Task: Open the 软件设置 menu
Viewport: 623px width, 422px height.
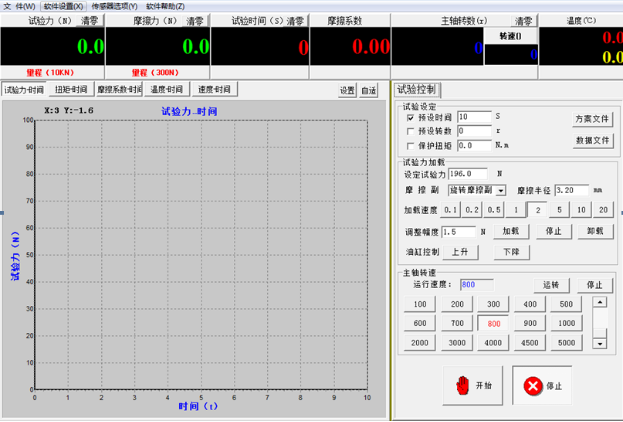Action: [64, 6]
